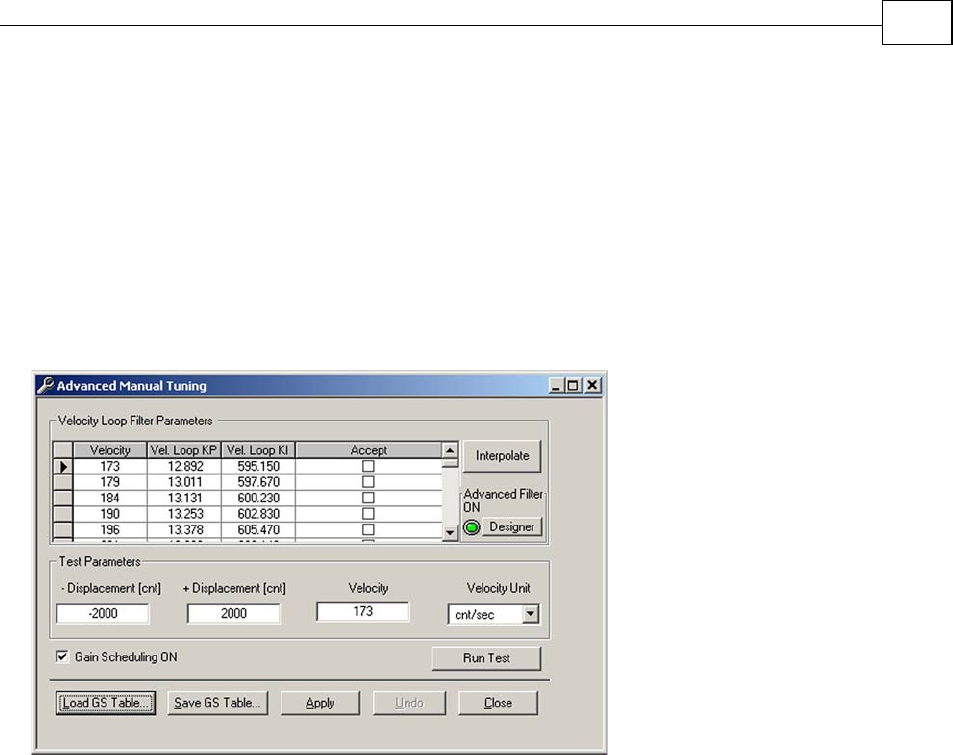Screen dimensions: 953x755
Task: Select the KI cell 600.230
Action: (x=258, y=498)
